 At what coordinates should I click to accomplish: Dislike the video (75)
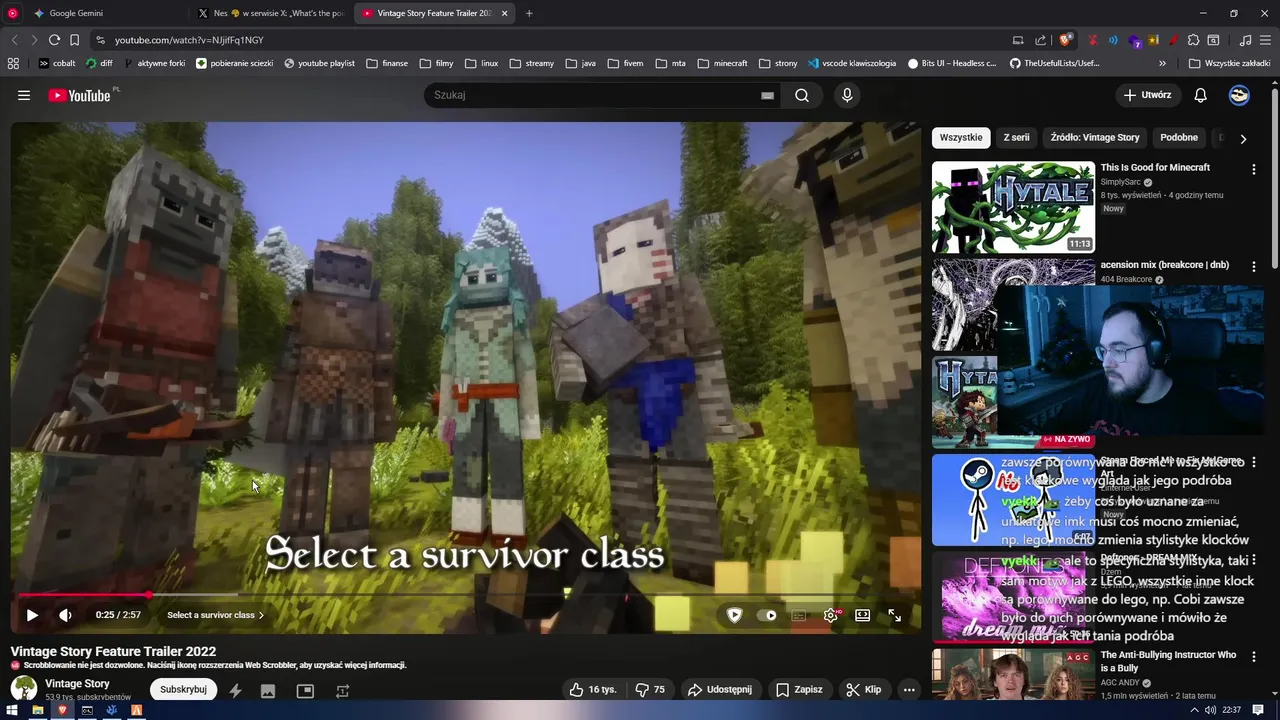(650, 689)
